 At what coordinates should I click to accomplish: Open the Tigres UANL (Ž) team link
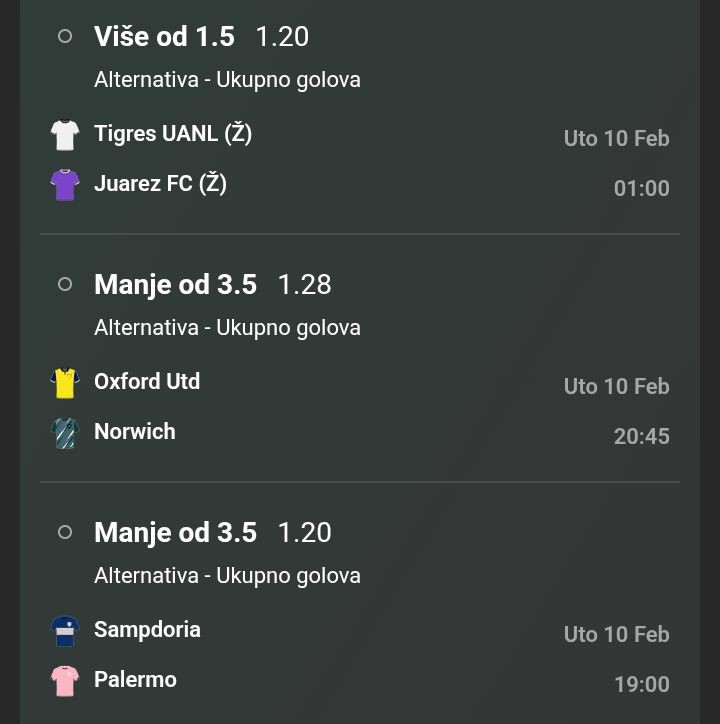[x=173, y=133]
